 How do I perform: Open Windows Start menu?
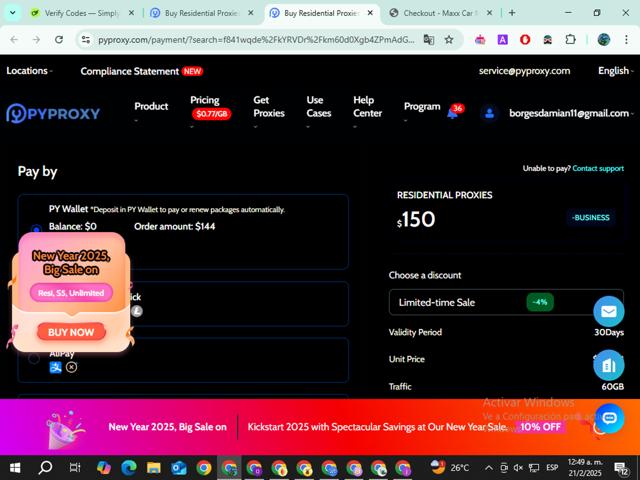(15, 467)
